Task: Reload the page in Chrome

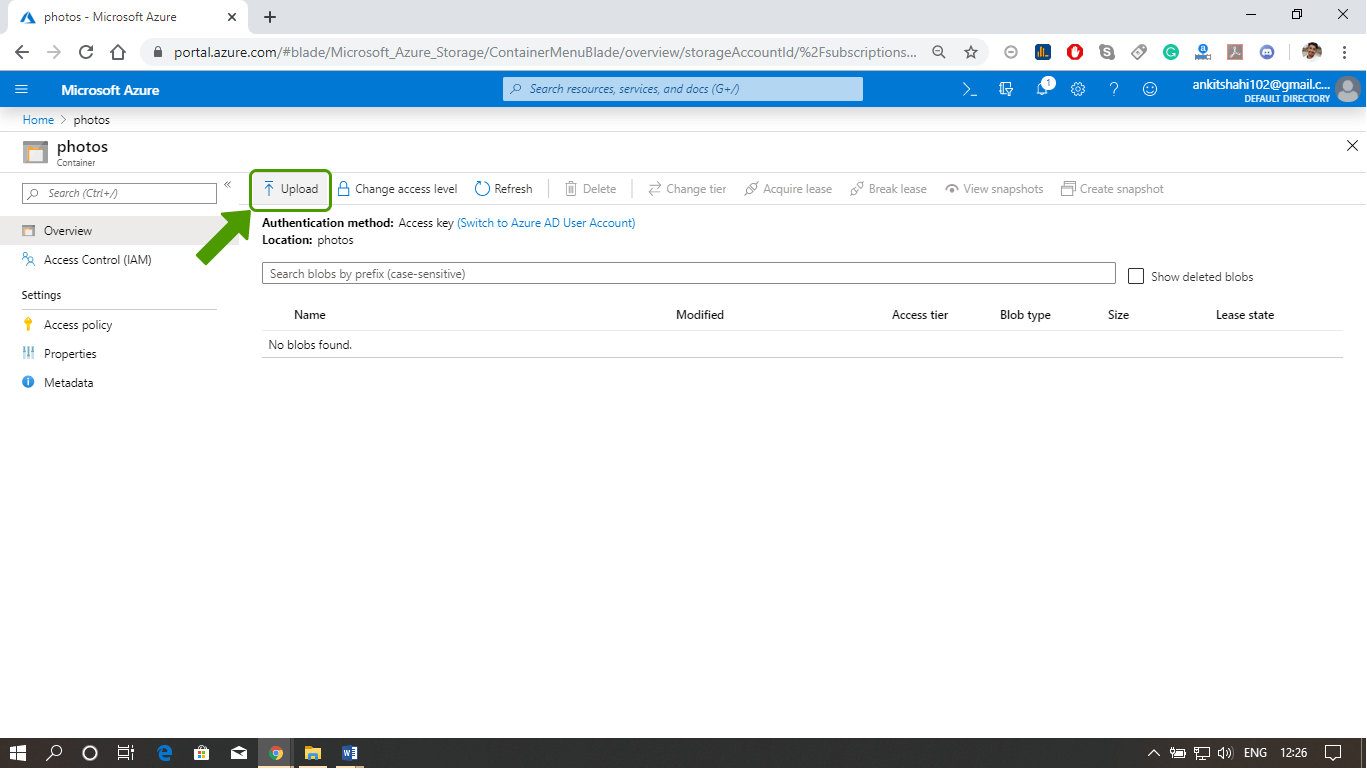Action: tap(86, 52)
